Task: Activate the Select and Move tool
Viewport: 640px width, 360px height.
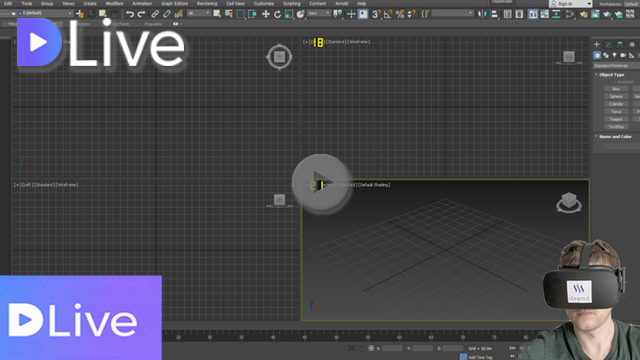Action: [x=266, y=14]
